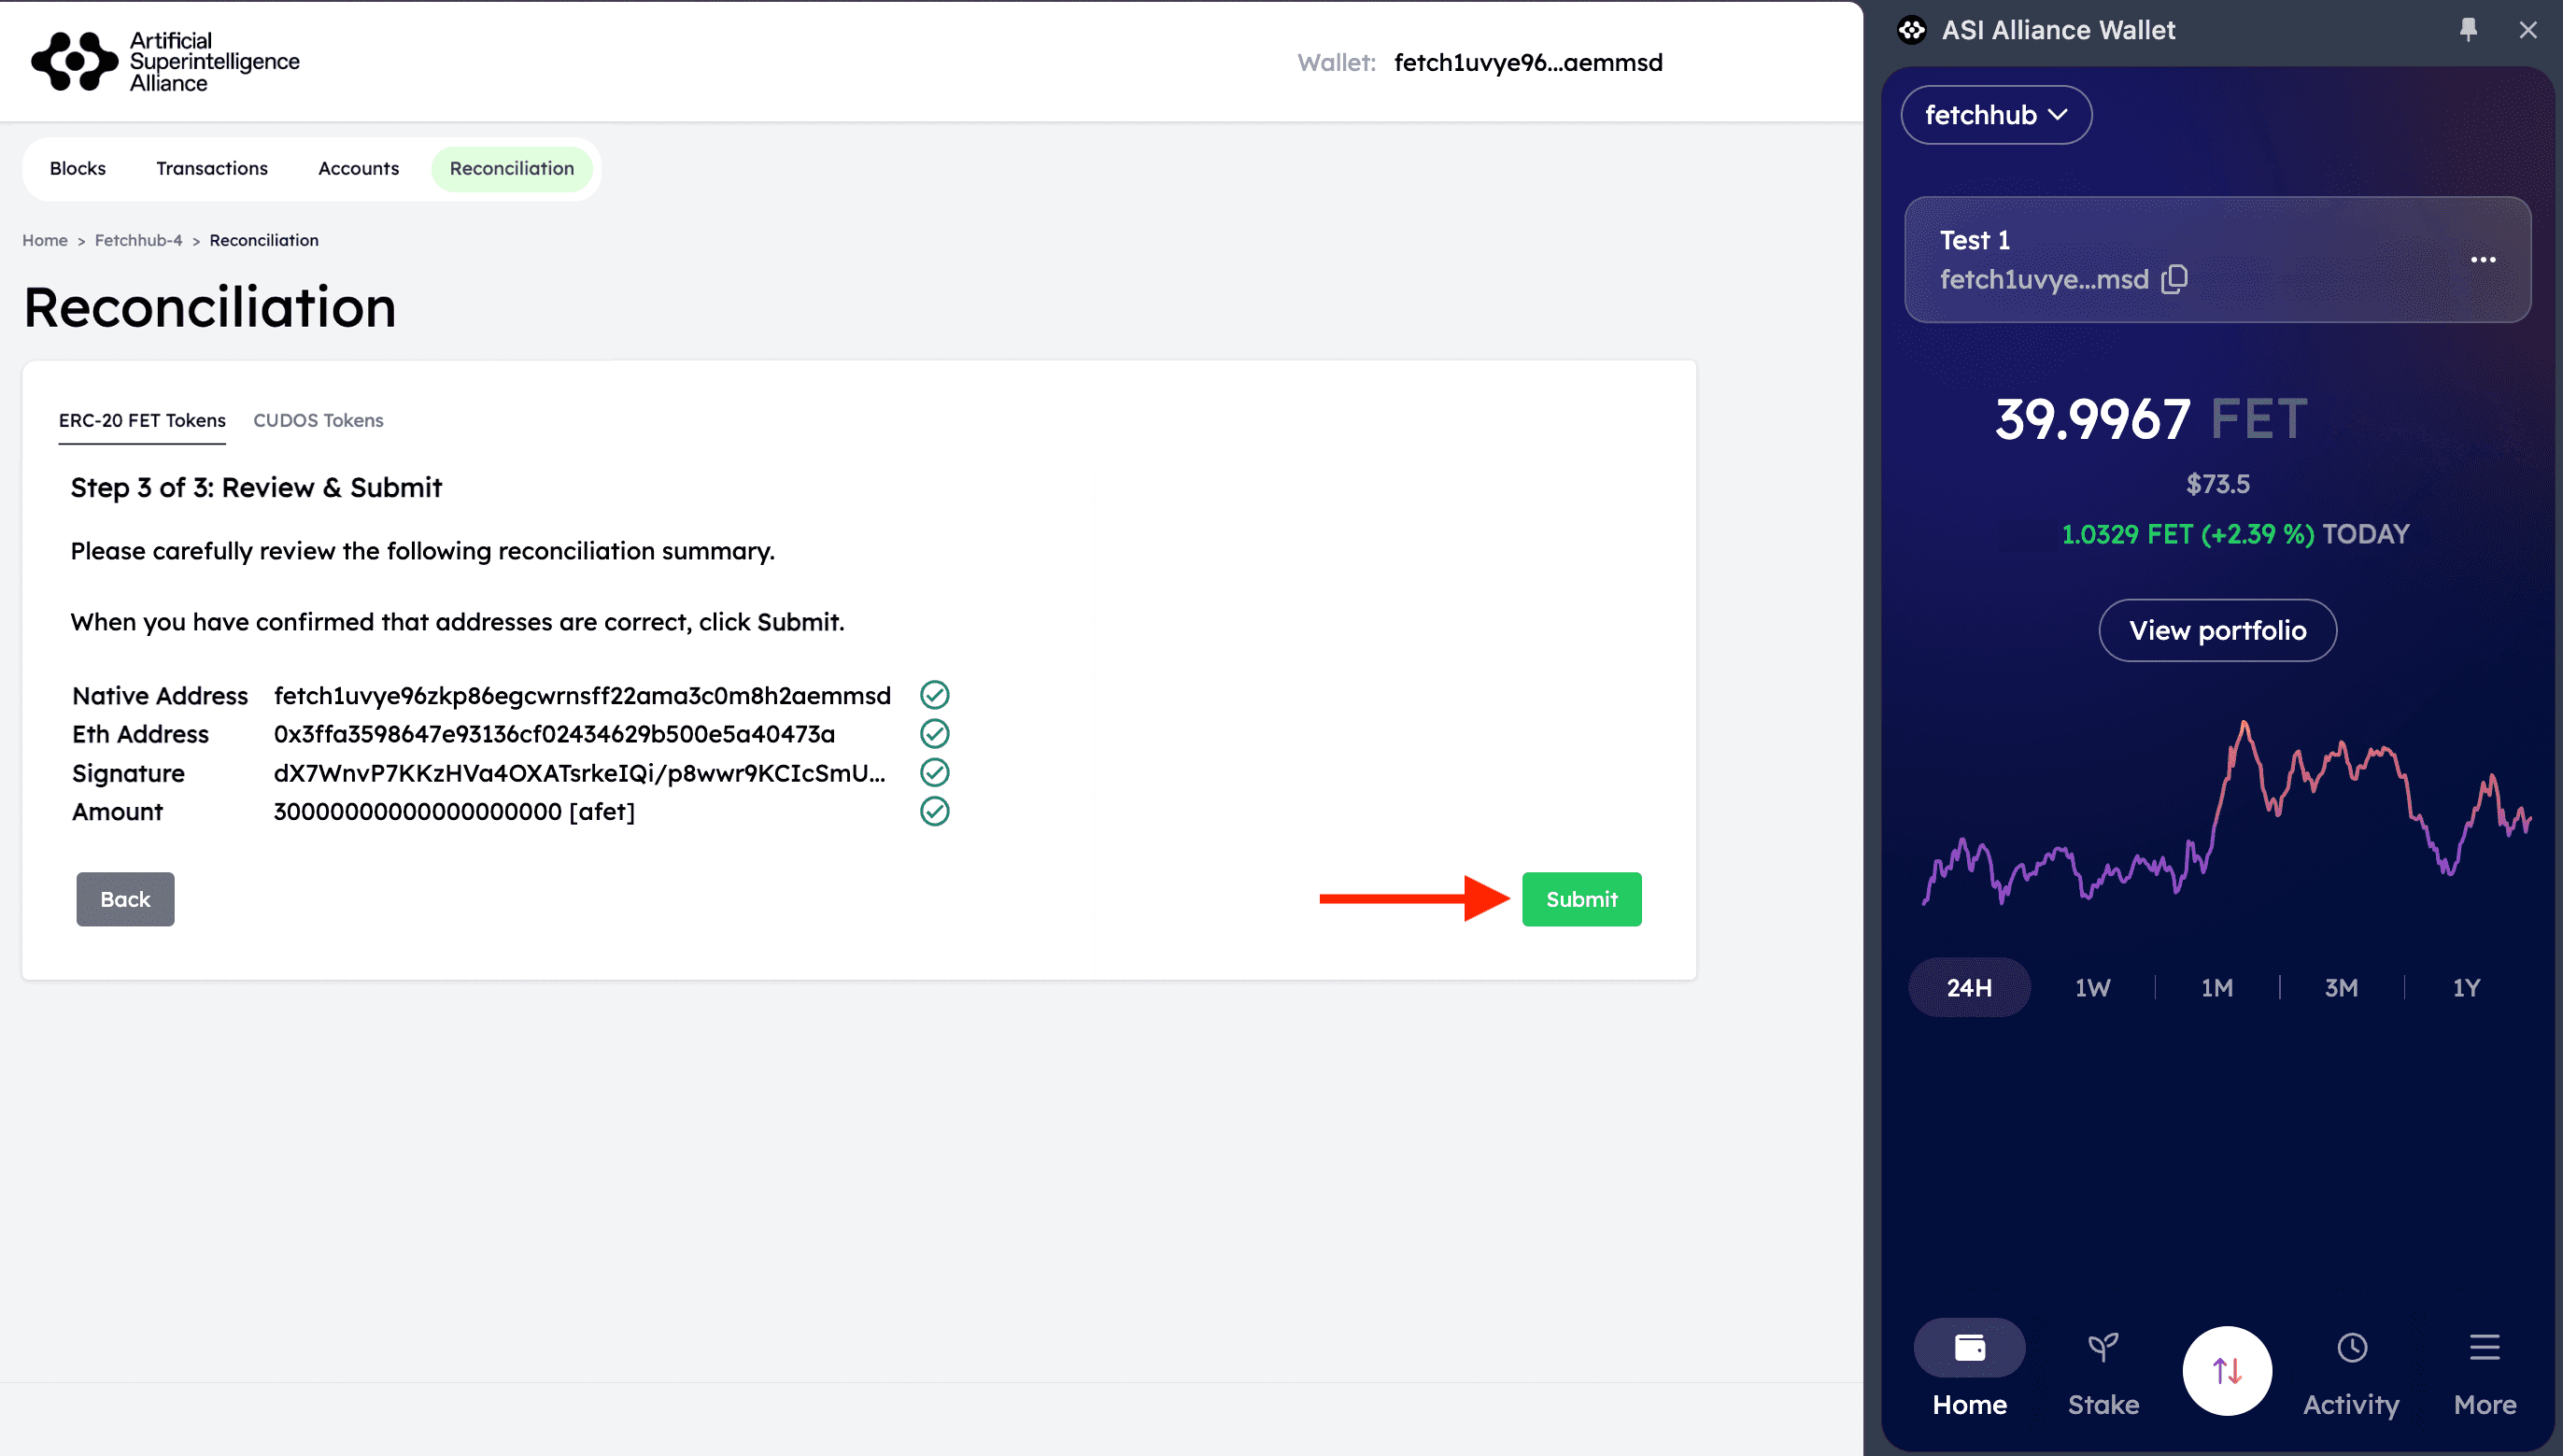The width and height of the screenshot is (2563, 1456).
Task: Switch to the CUDOS Tokens tab
Action: click(x=318, y=420)
